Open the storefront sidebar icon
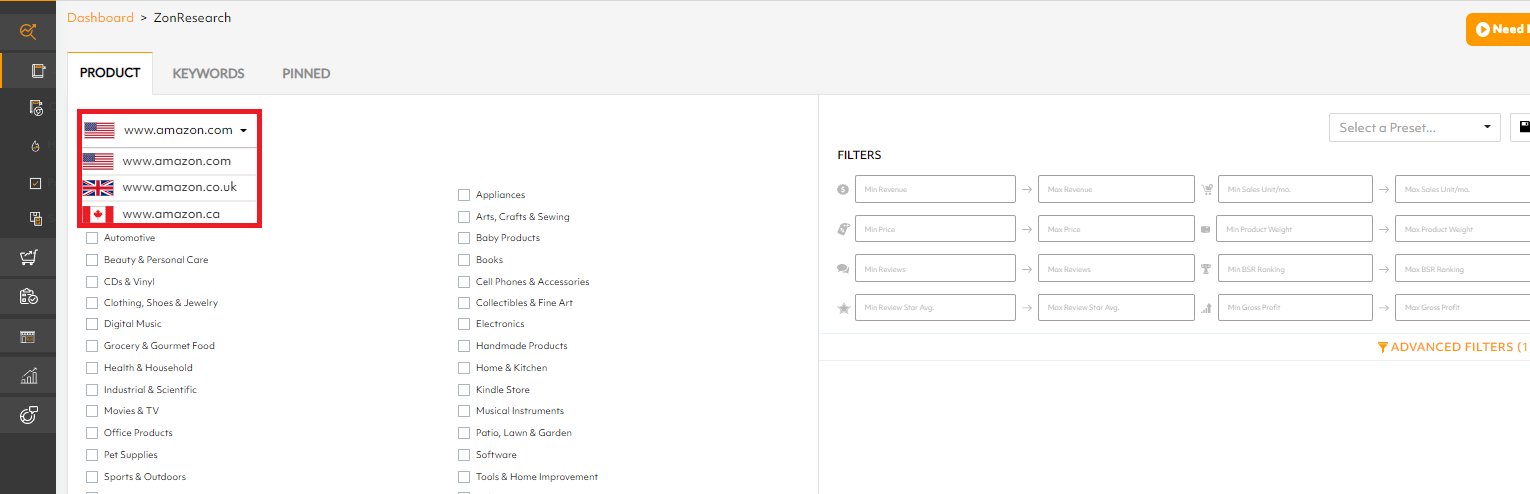 [x=28, y=337]
